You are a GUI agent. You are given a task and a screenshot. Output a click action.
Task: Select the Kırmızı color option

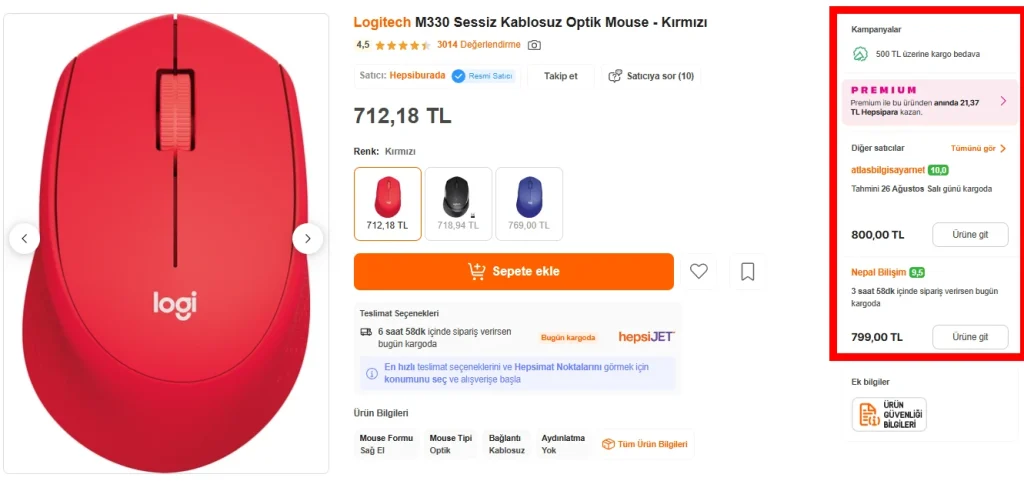pos(387,204)
